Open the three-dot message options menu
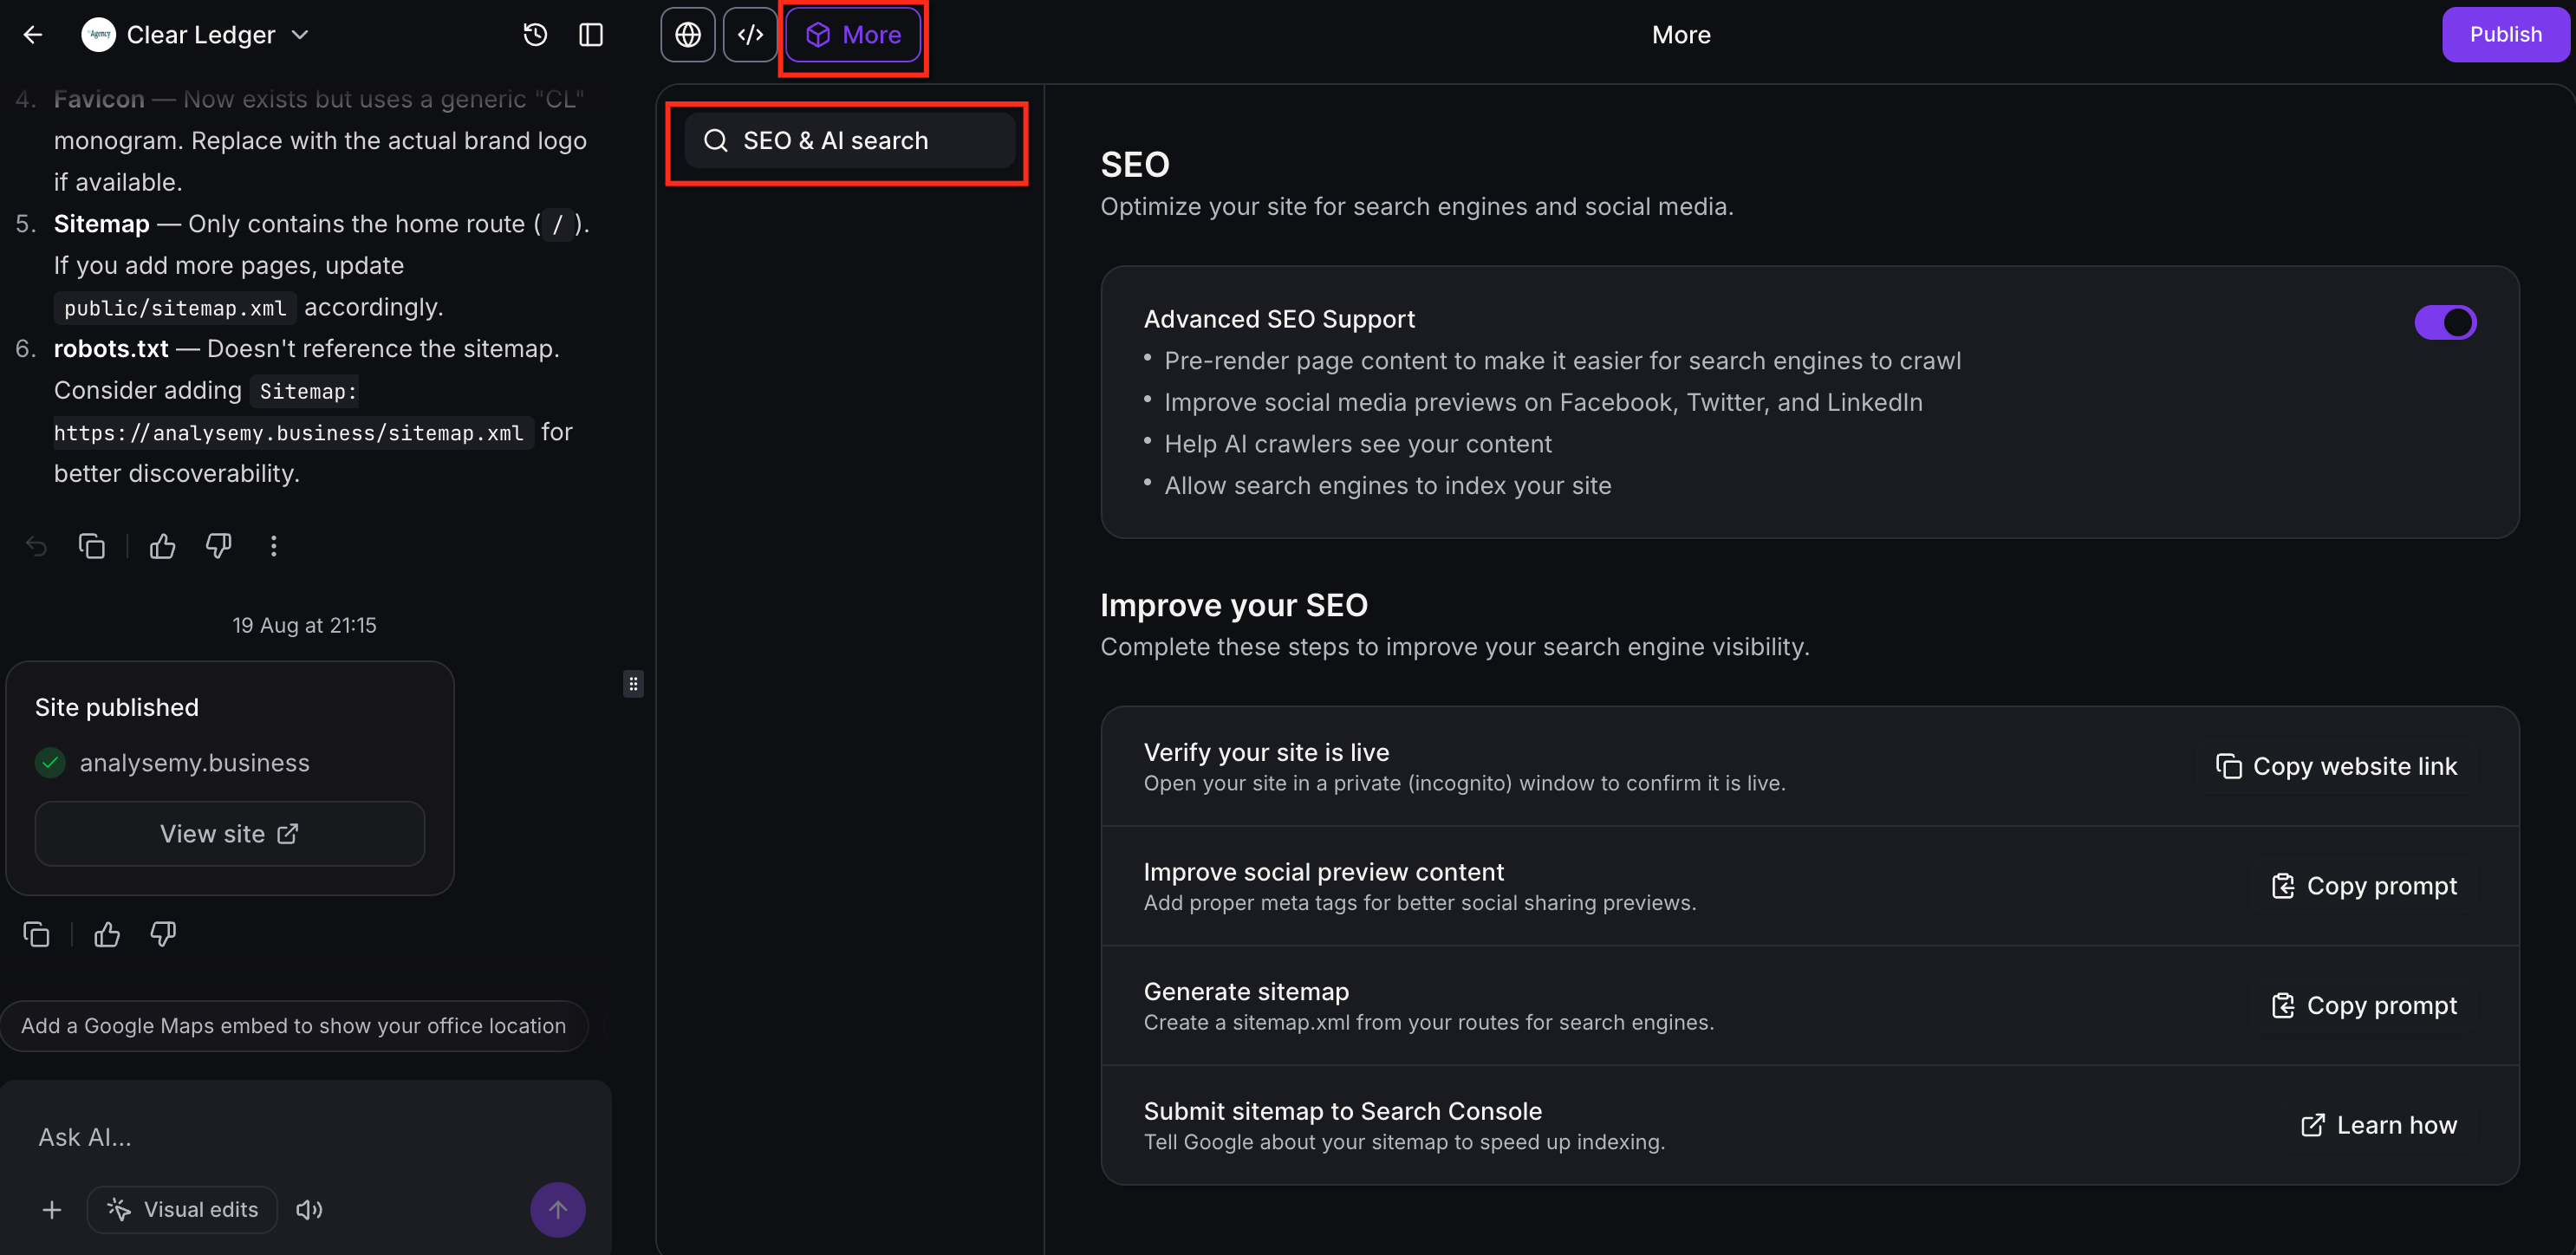Screen dimensions: 2576x1255 (273, 546)
